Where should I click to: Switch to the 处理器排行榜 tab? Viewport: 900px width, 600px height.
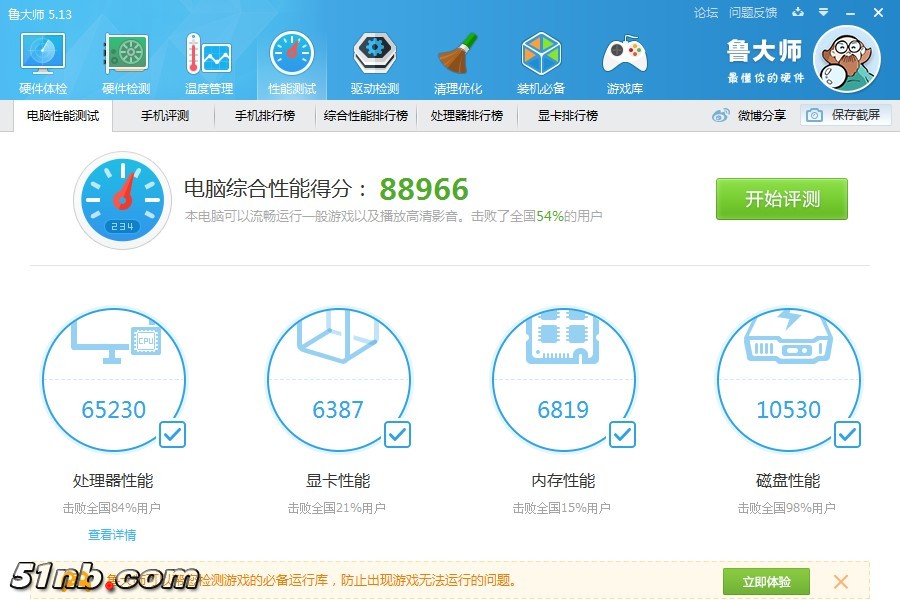tap(466, 116)
